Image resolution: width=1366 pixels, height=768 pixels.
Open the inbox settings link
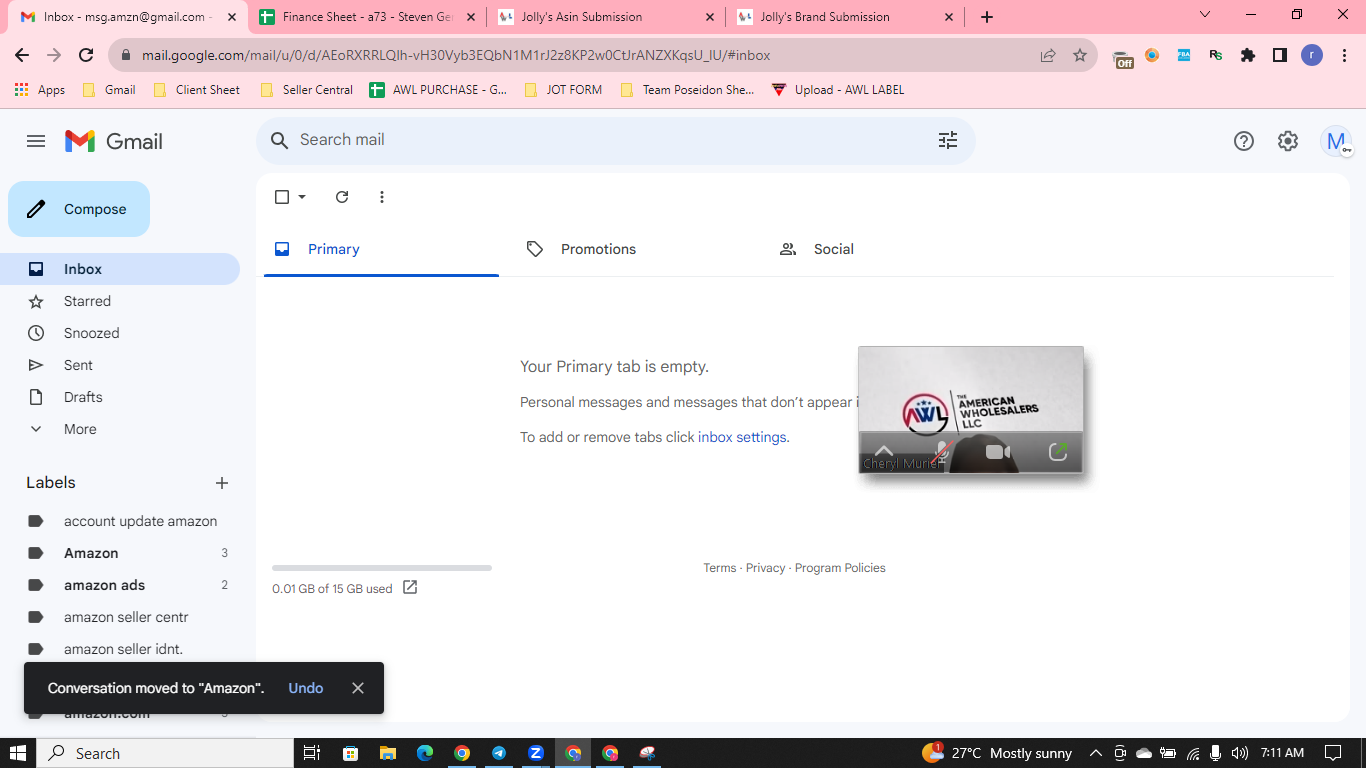coord(742,437)
